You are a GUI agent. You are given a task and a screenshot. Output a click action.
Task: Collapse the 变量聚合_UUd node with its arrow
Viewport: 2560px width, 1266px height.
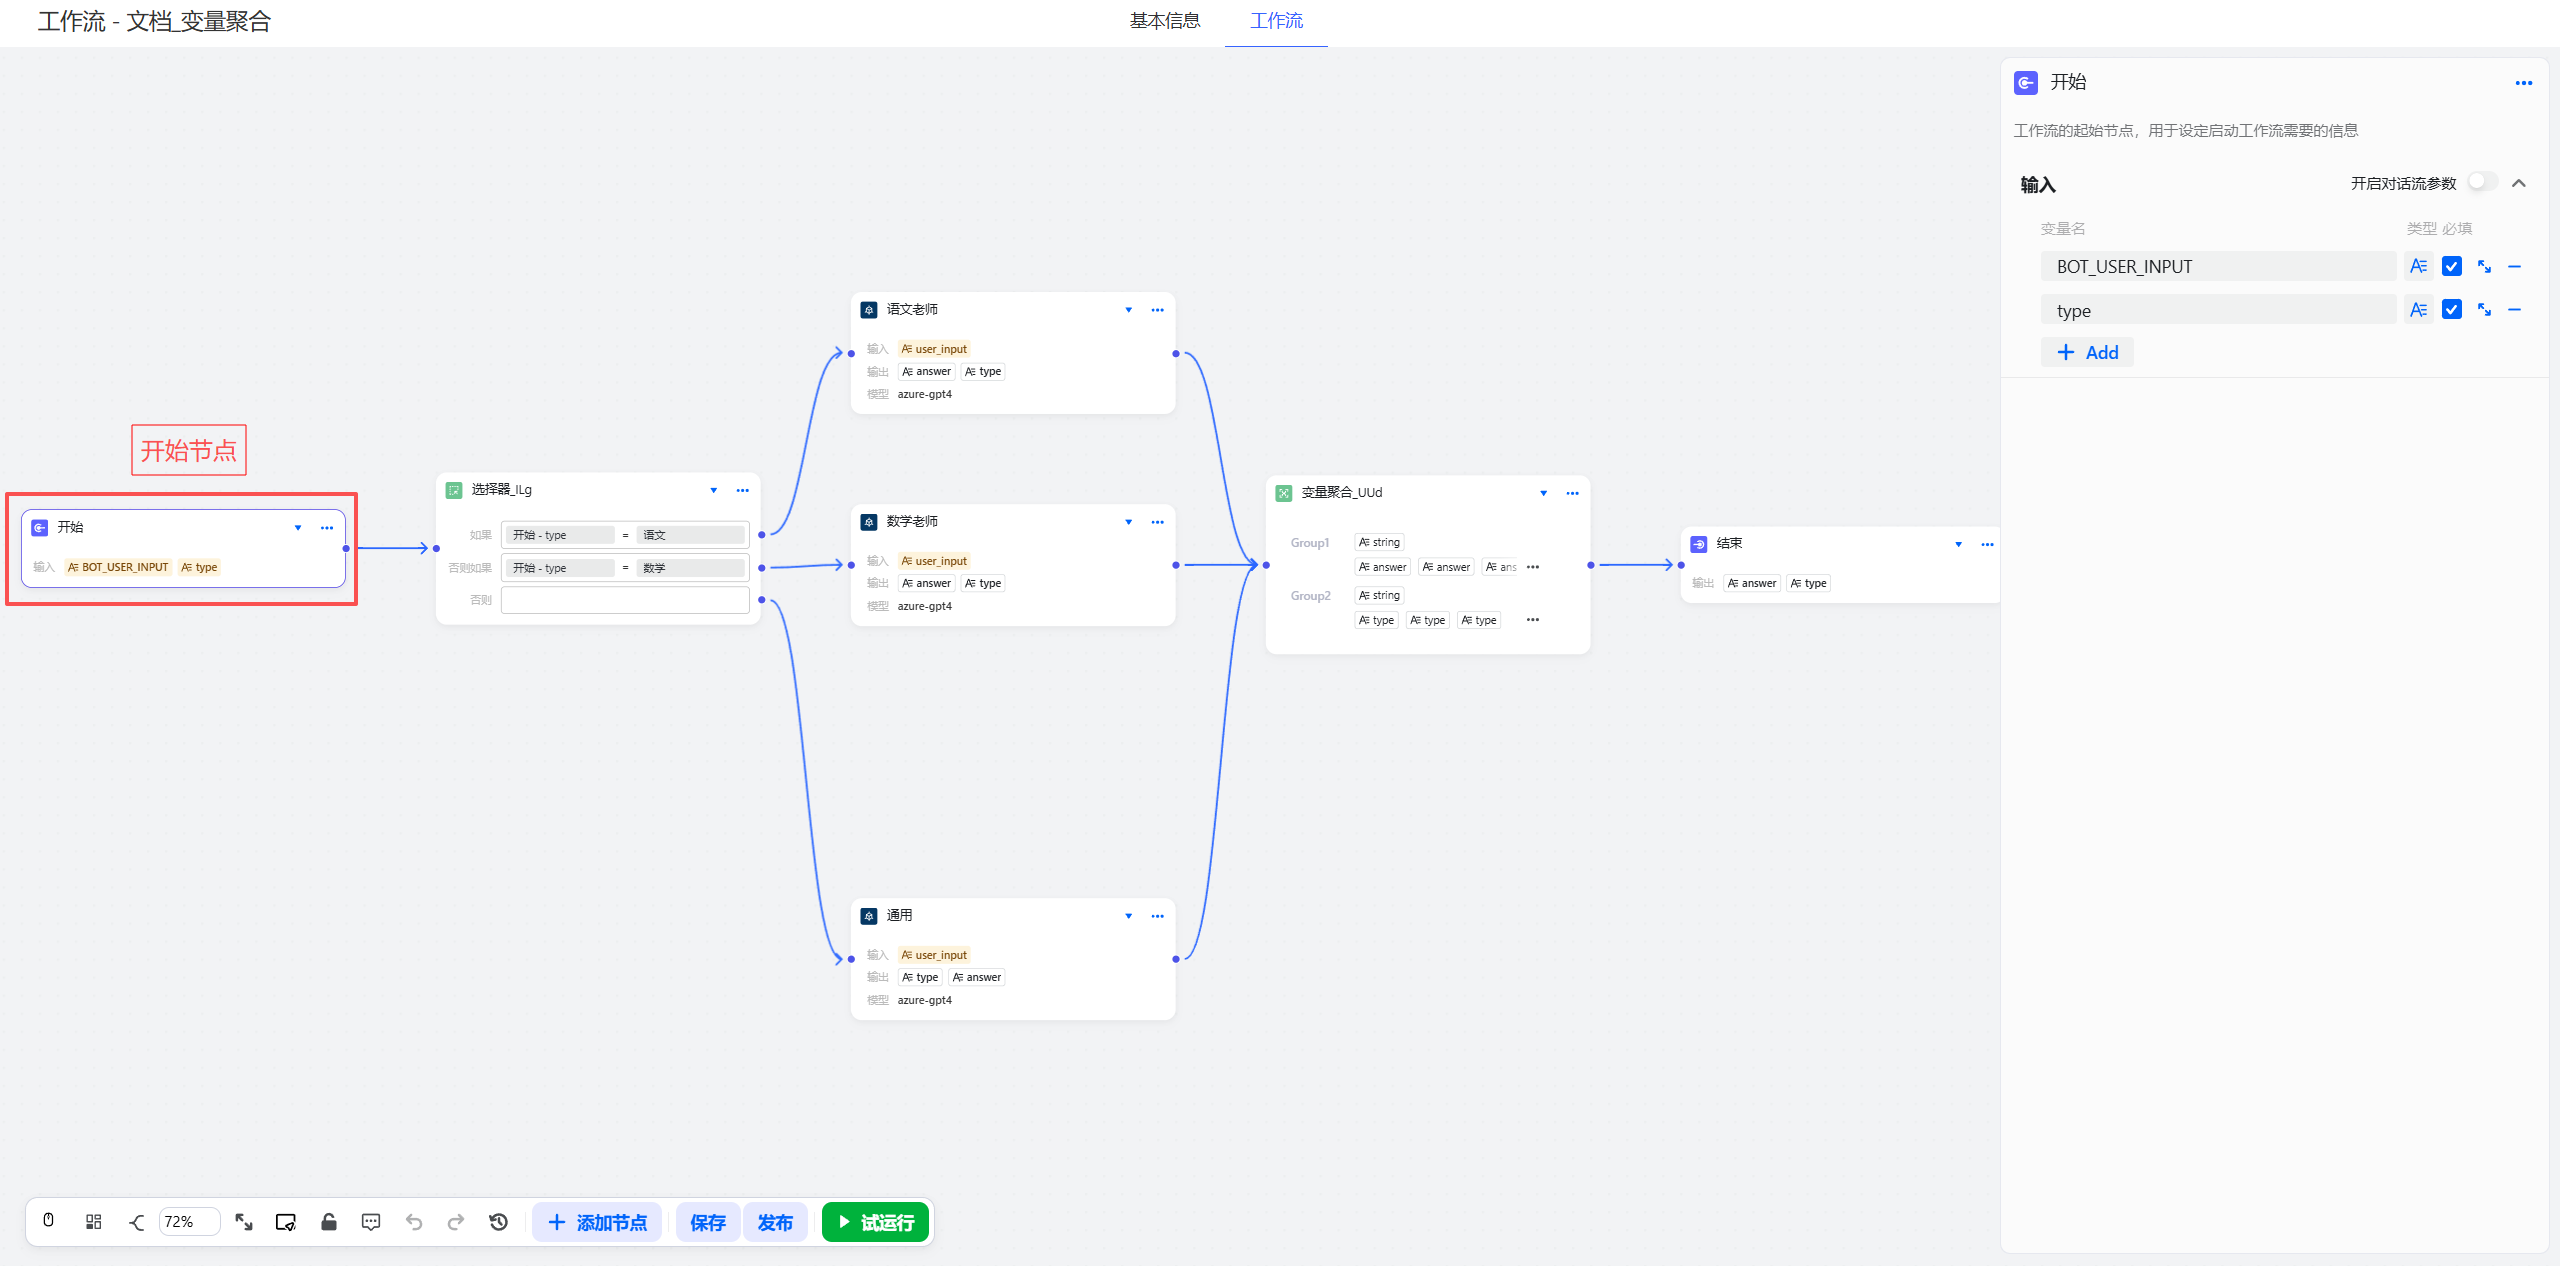pos(1545,493)
